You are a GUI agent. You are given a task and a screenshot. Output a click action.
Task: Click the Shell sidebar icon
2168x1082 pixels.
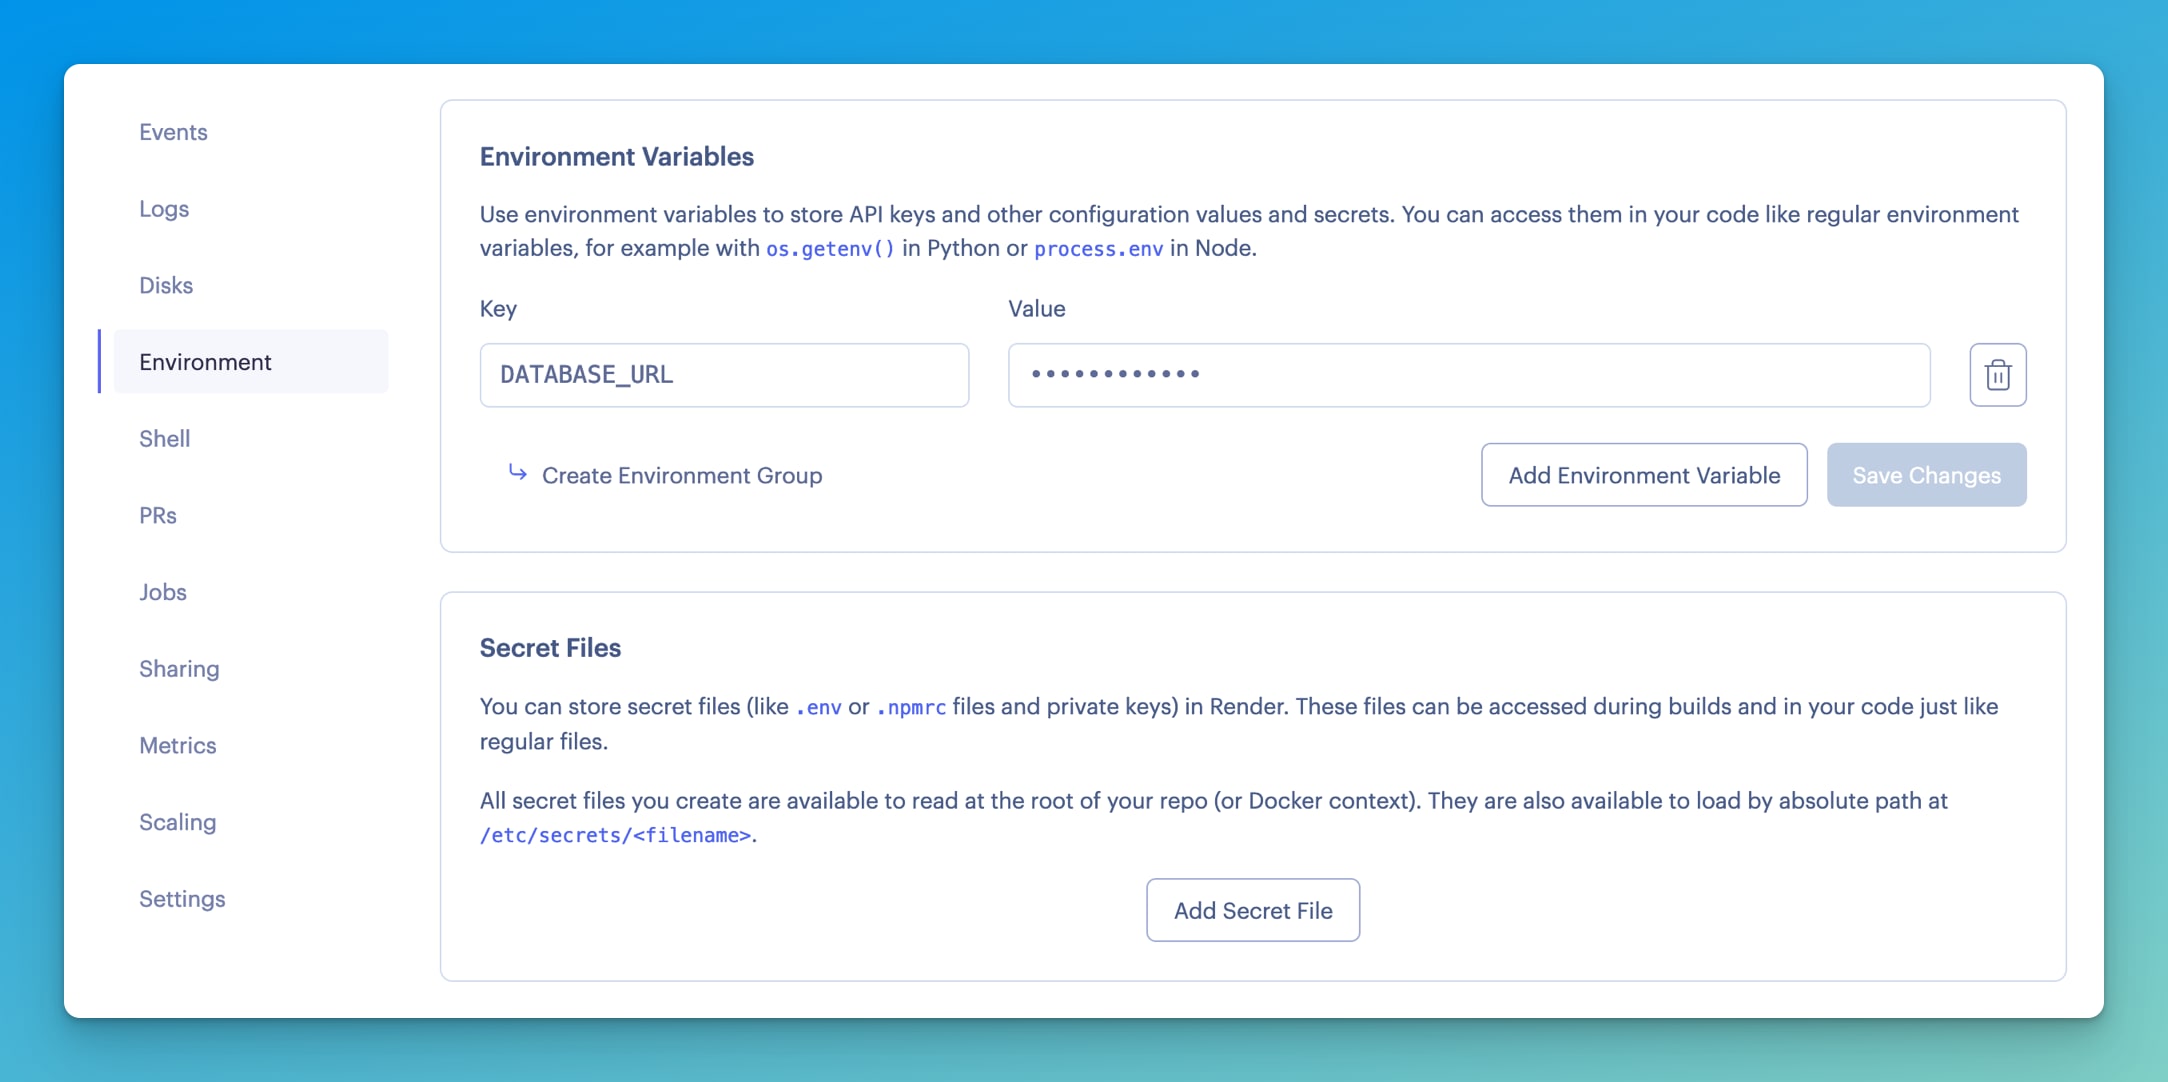(x=162, y=437)
